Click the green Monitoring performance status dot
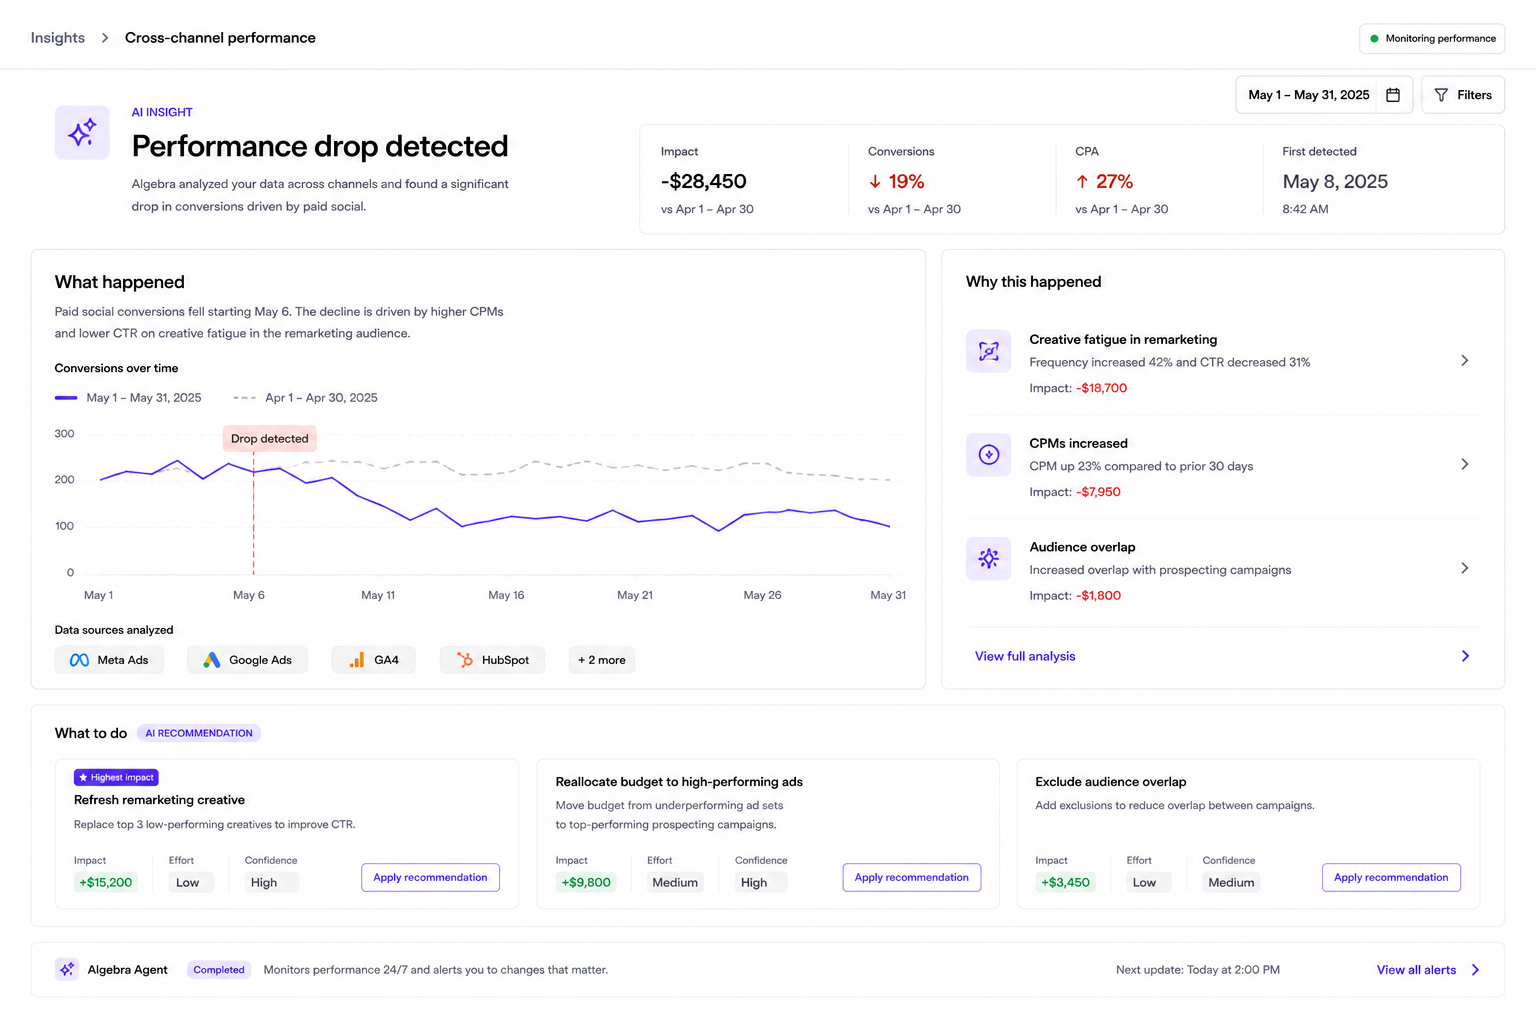 (x=1374, y=39)
